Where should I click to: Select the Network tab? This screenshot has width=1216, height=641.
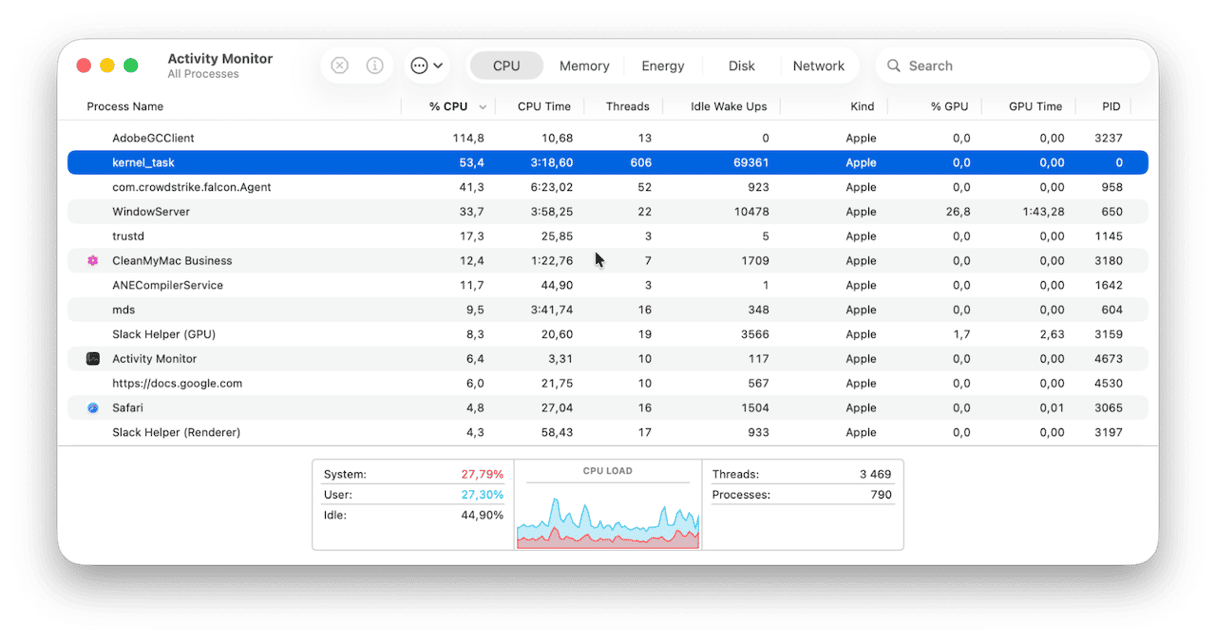(x=818, y=66)
